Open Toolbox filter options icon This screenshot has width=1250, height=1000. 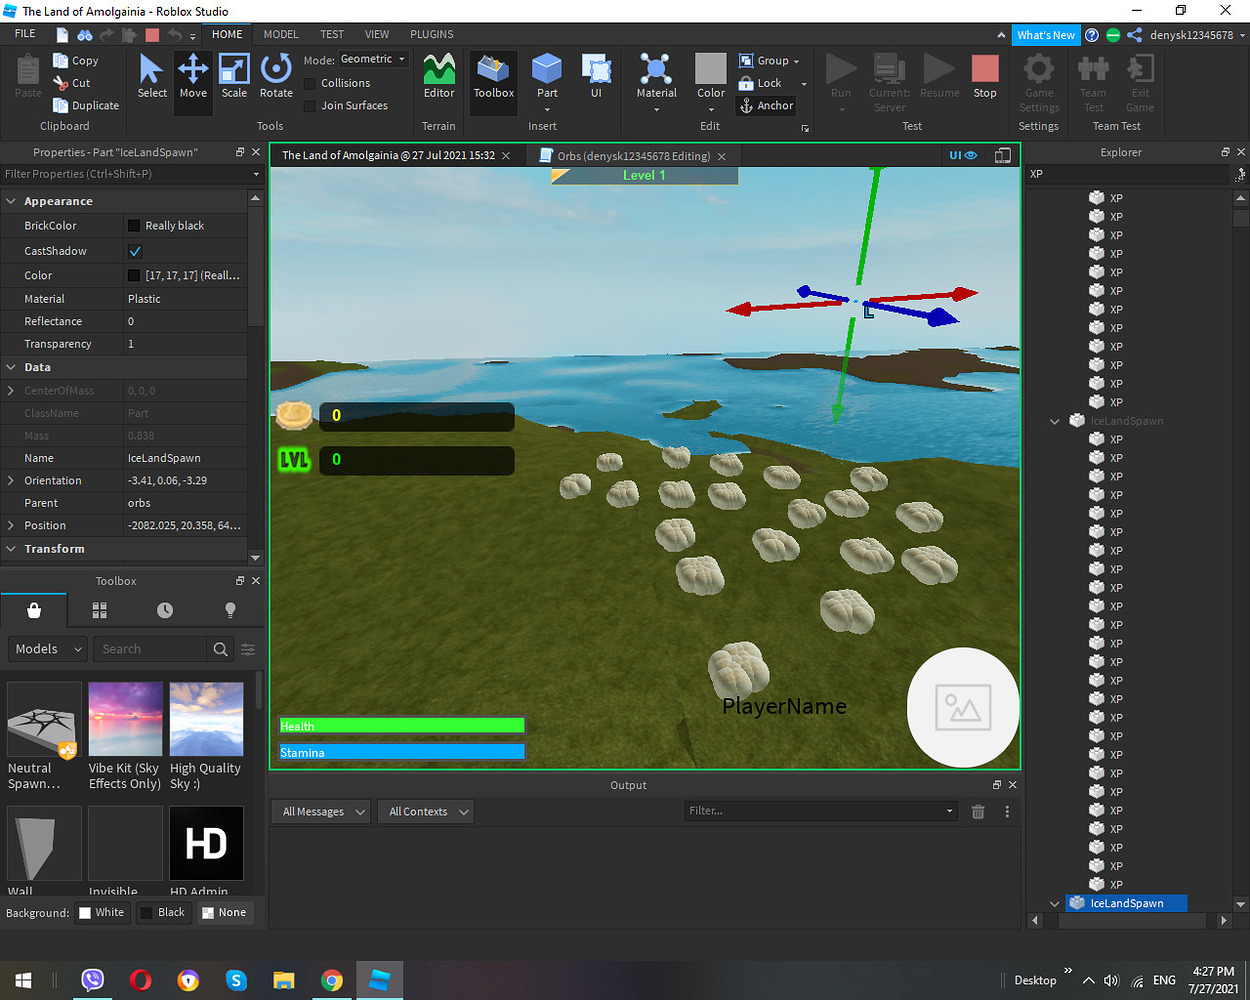[248, 649]
